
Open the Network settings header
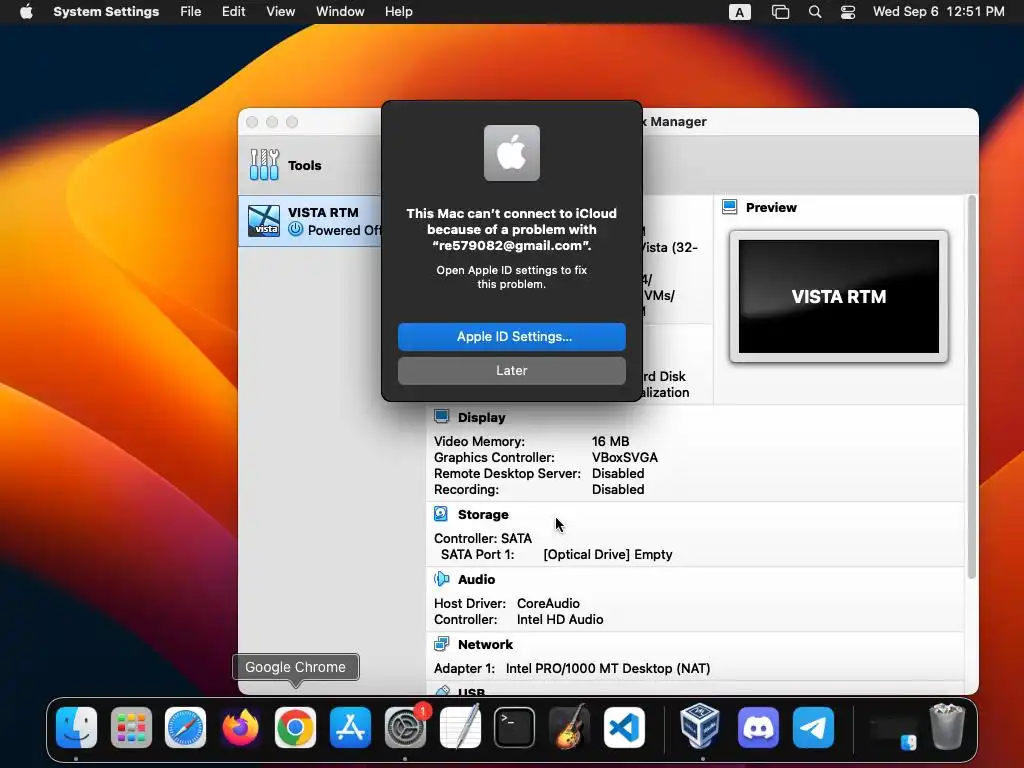point(485,645)
